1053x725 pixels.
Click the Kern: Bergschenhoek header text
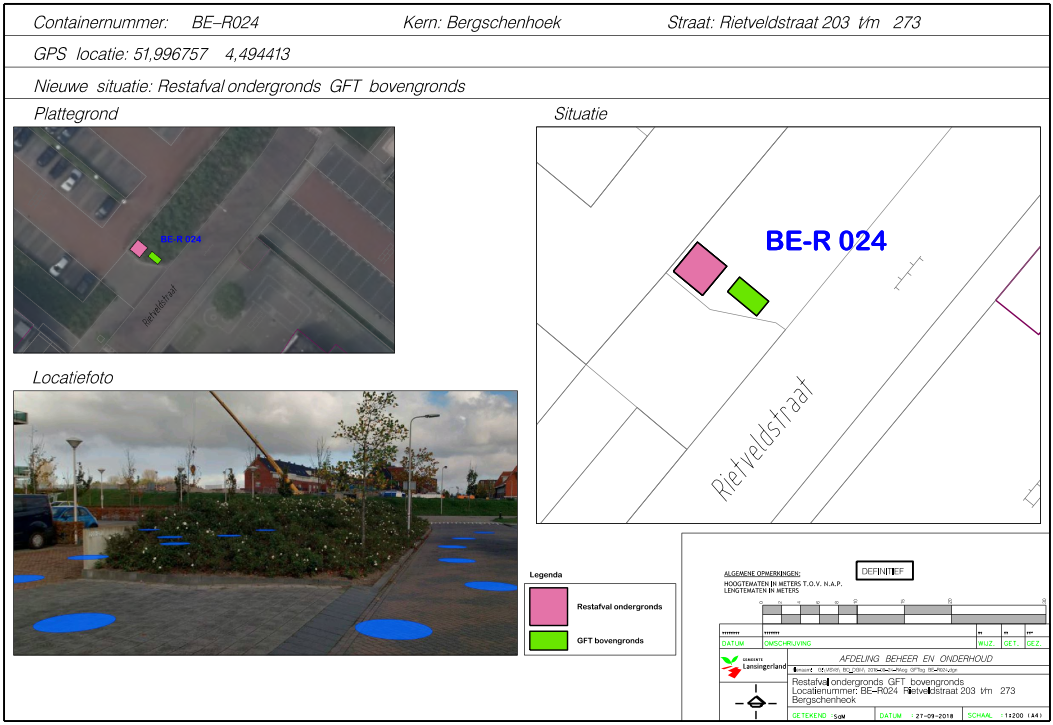482,23
